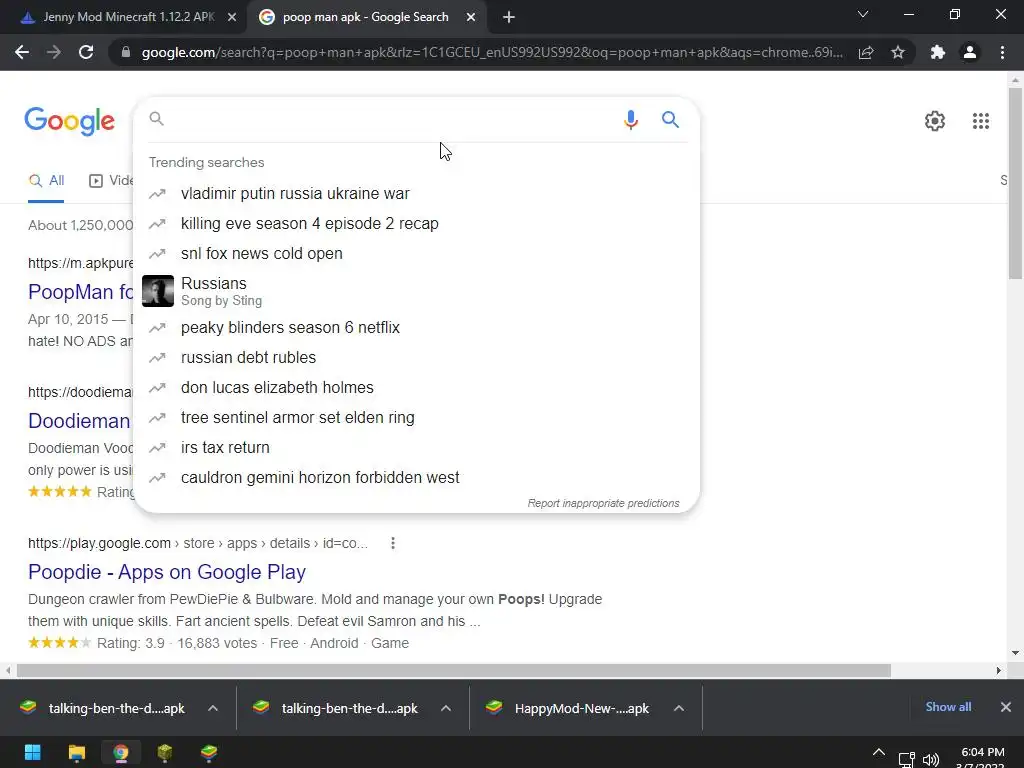Open Google quick settings gear
This screenshot has width=1024, height=768.
[x=935, y=121]
